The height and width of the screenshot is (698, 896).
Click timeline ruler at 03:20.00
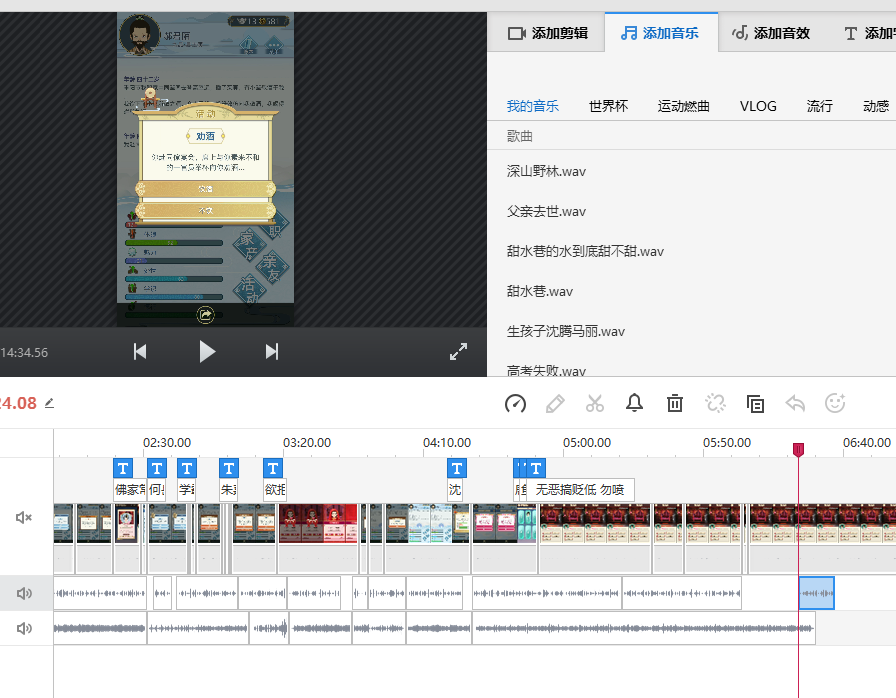click(x=307, y=443)
